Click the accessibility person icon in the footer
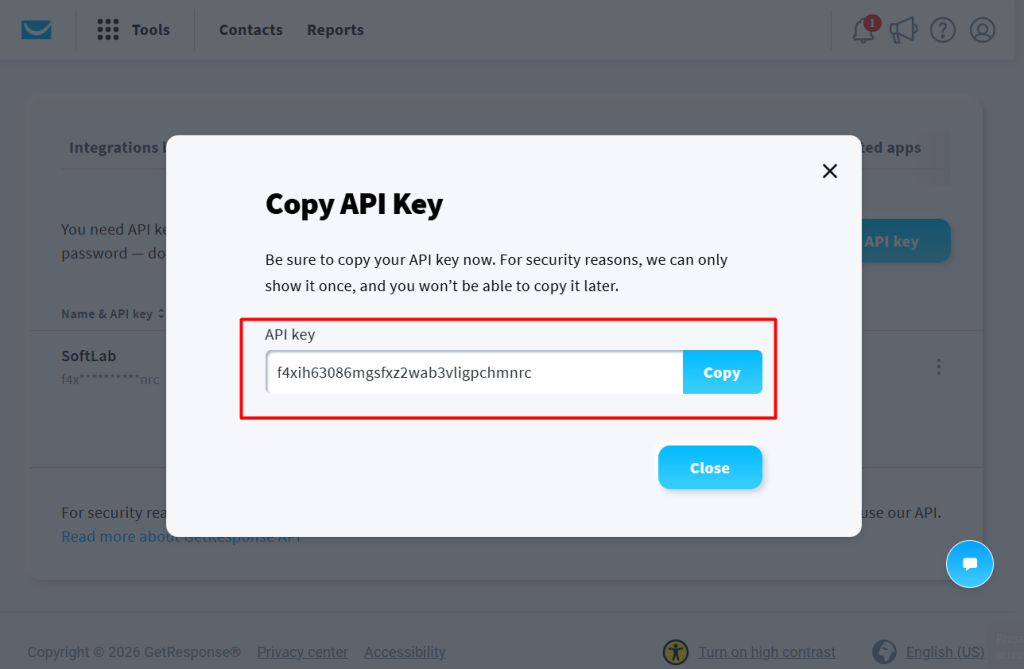The height and width of the screenshot is (669, 1024). pyautogui.click(x=675, y=652)
